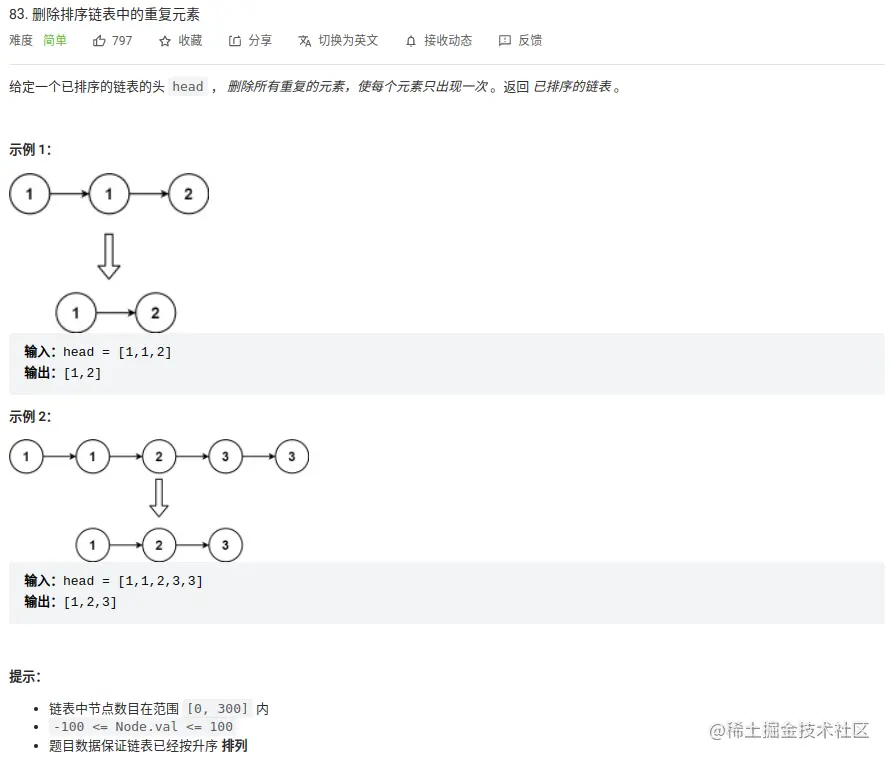Click the inline code 'head' in description
The width and height of the screenshot is (891, 762).
coord(188,87)
